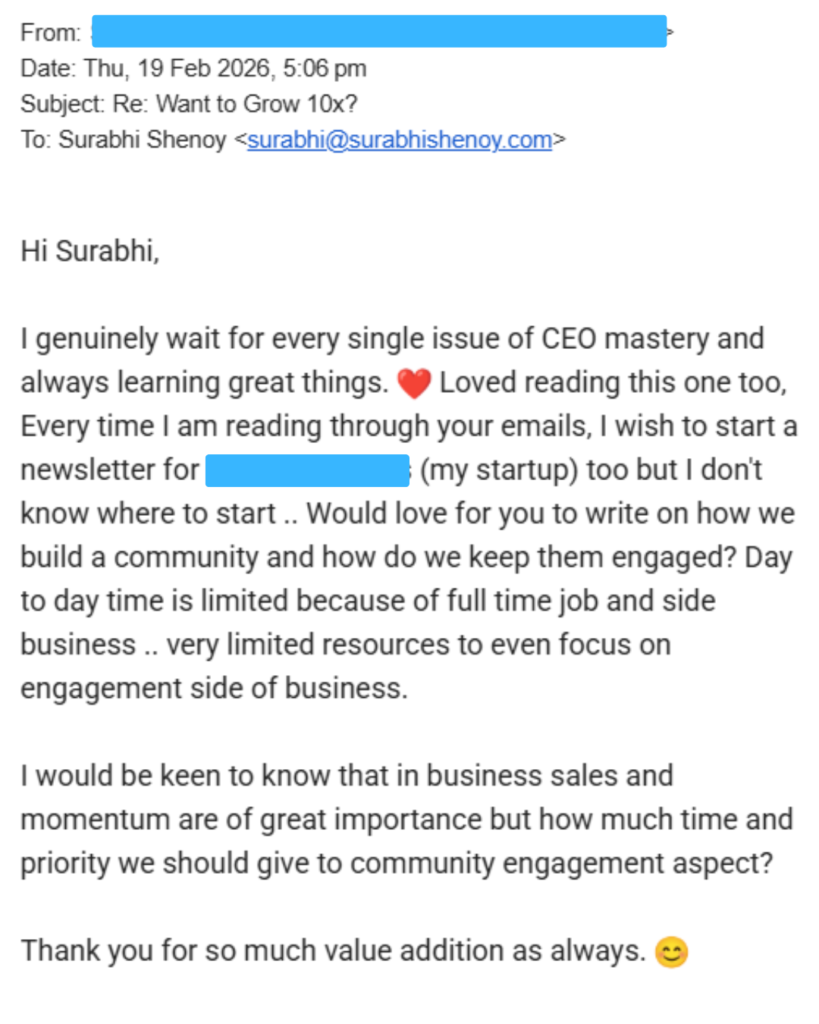
Task: Click recipient name "Surabhi Shenoy" in the To line
Action: [x=143, y=140]
